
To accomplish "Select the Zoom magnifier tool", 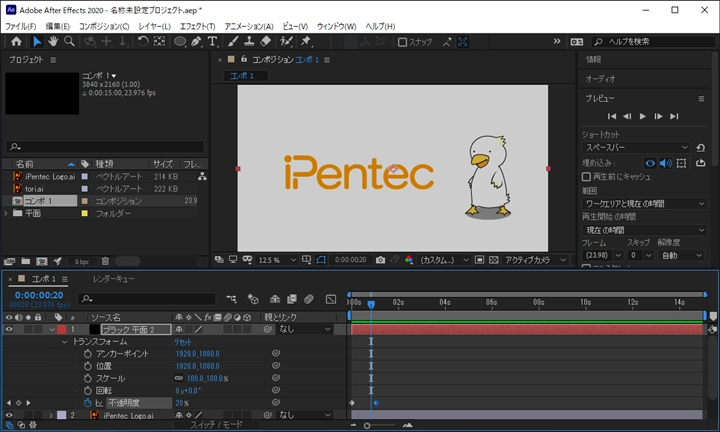I will (x=69, y=42).
